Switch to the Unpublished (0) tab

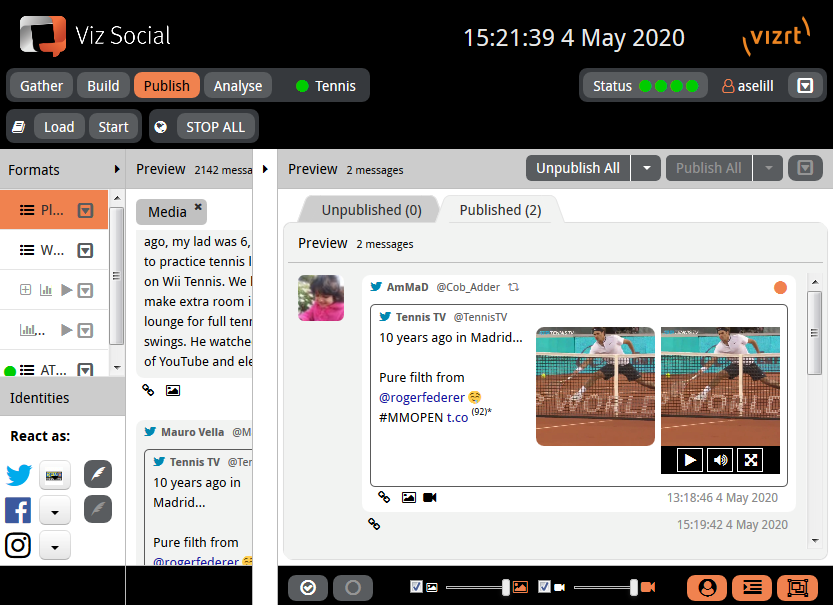371,210
